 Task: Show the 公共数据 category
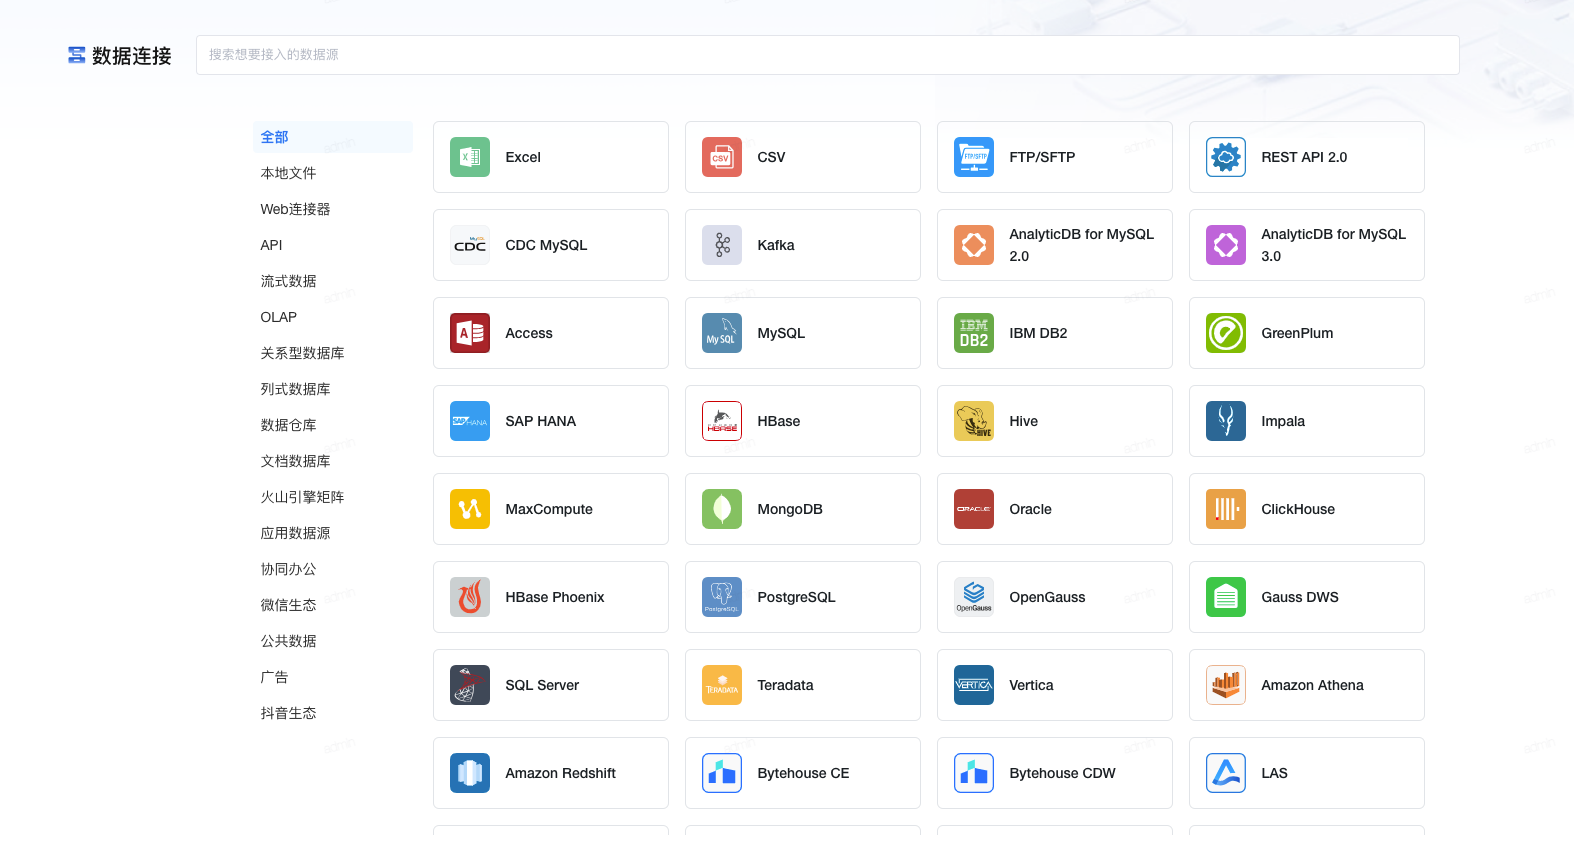pyautogui.click(x=333, y=641)
